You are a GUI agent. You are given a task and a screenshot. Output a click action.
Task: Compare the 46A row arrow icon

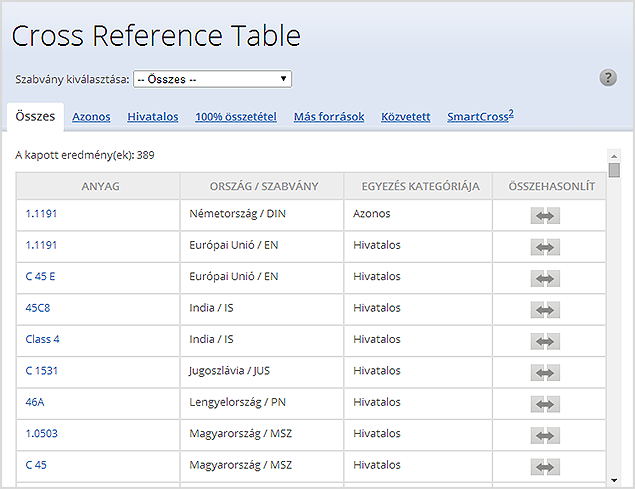(x=545, y=404)
